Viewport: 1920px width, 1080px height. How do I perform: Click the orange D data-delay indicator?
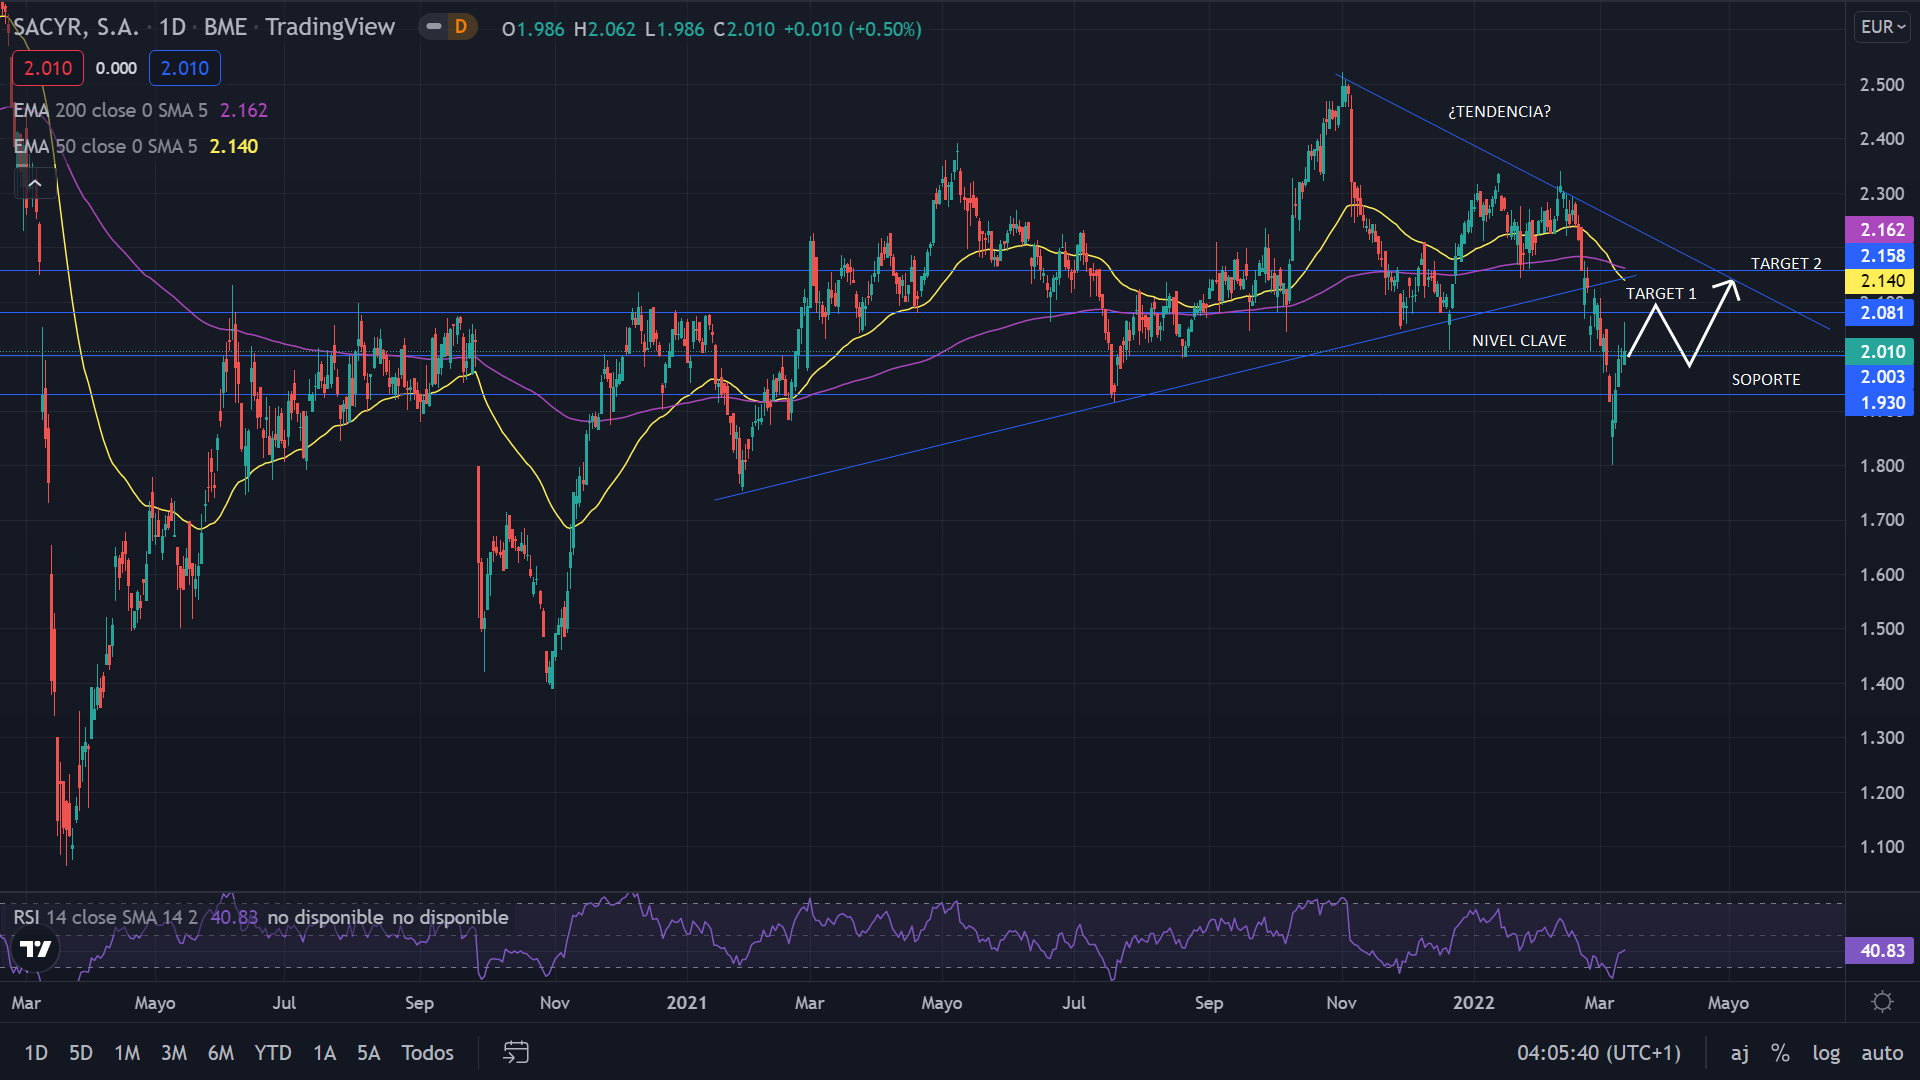[460, 27]
